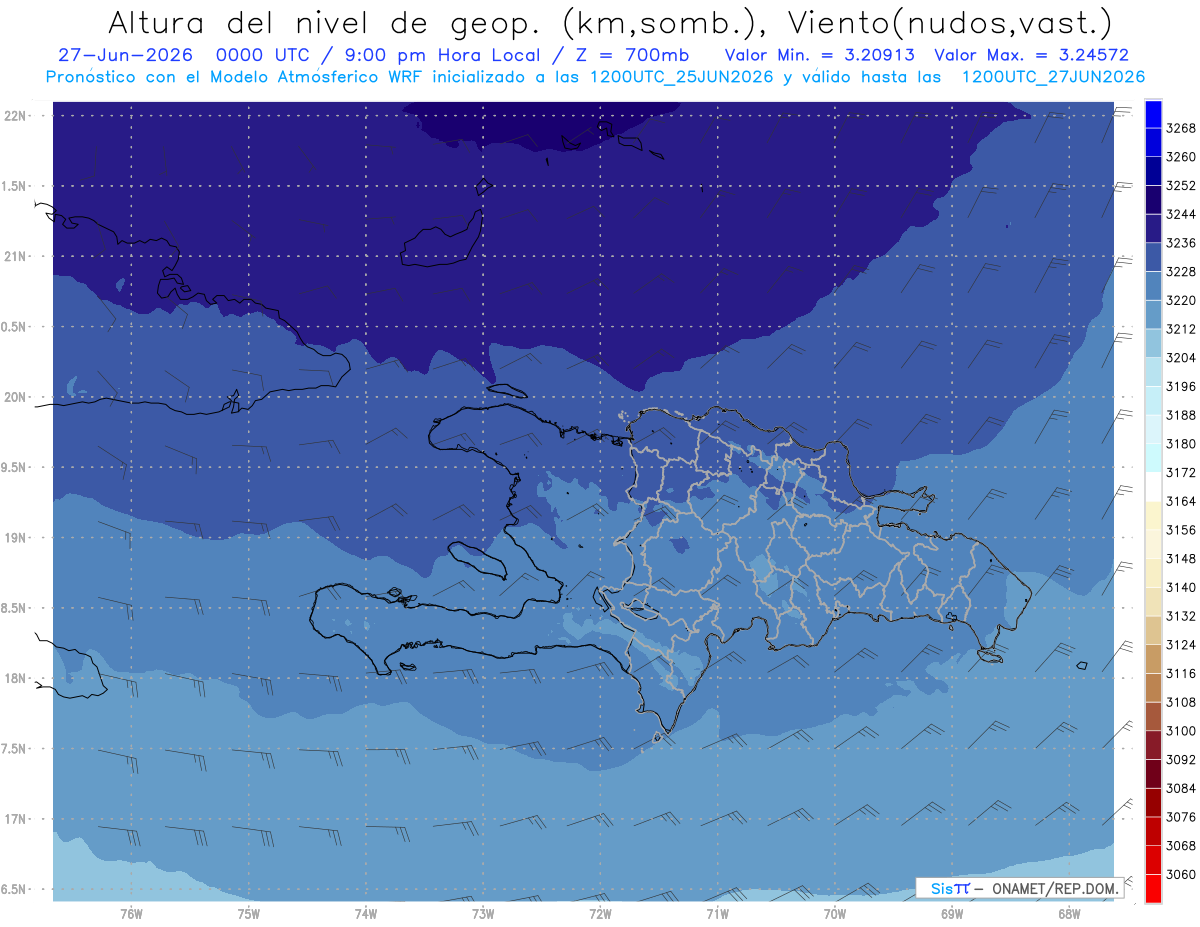Viewport: 1200px width, 927px height.
Task: Pick the color swatch between 3220 and 3212
Action: [x=1153, y=314]
